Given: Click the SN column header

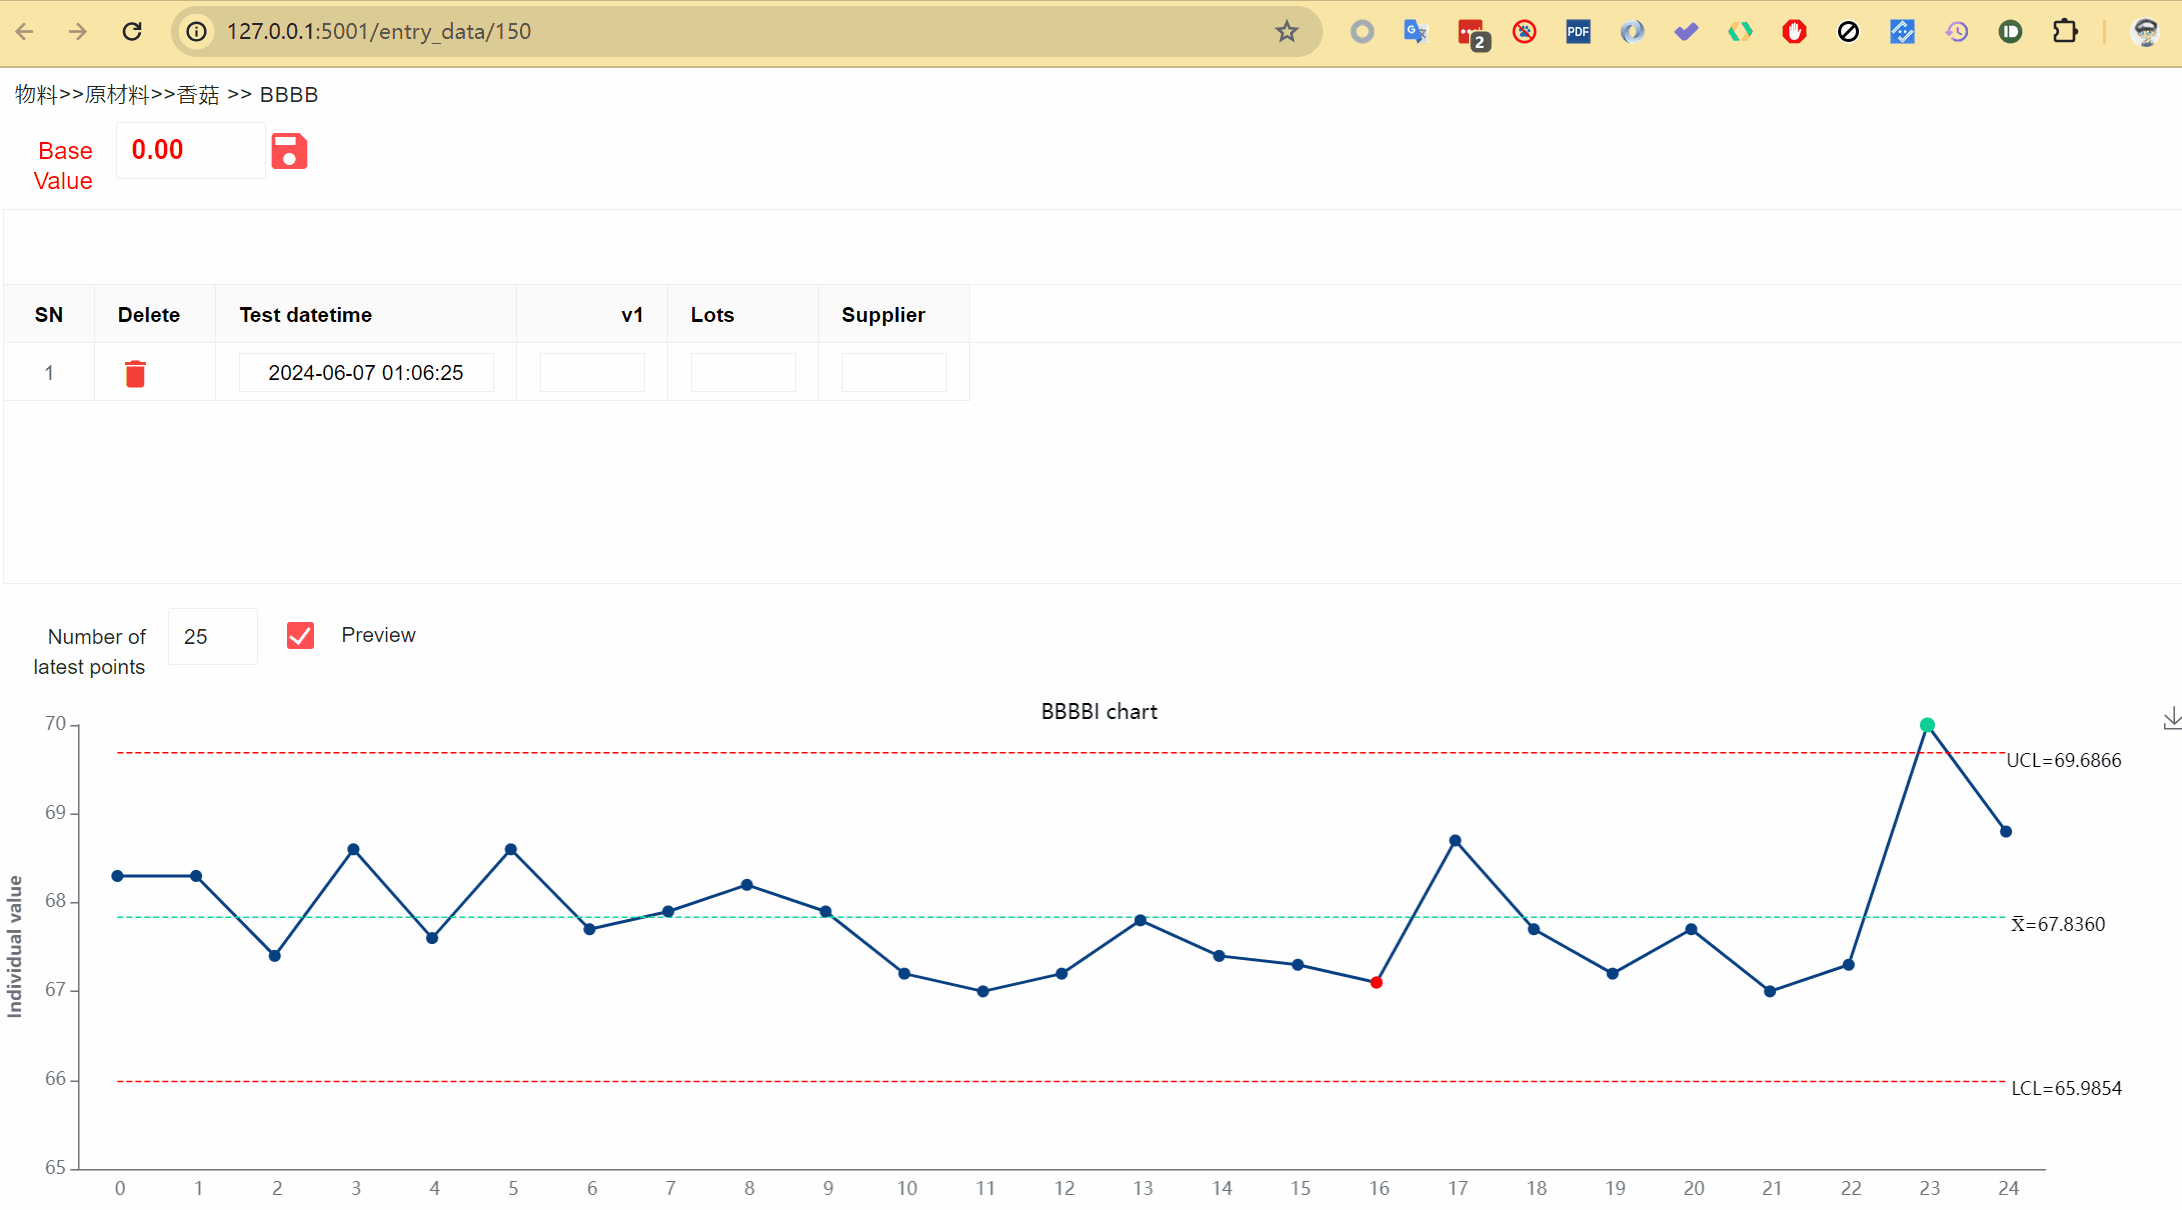Looking at the screenshot, I should [x=49, y=315].
